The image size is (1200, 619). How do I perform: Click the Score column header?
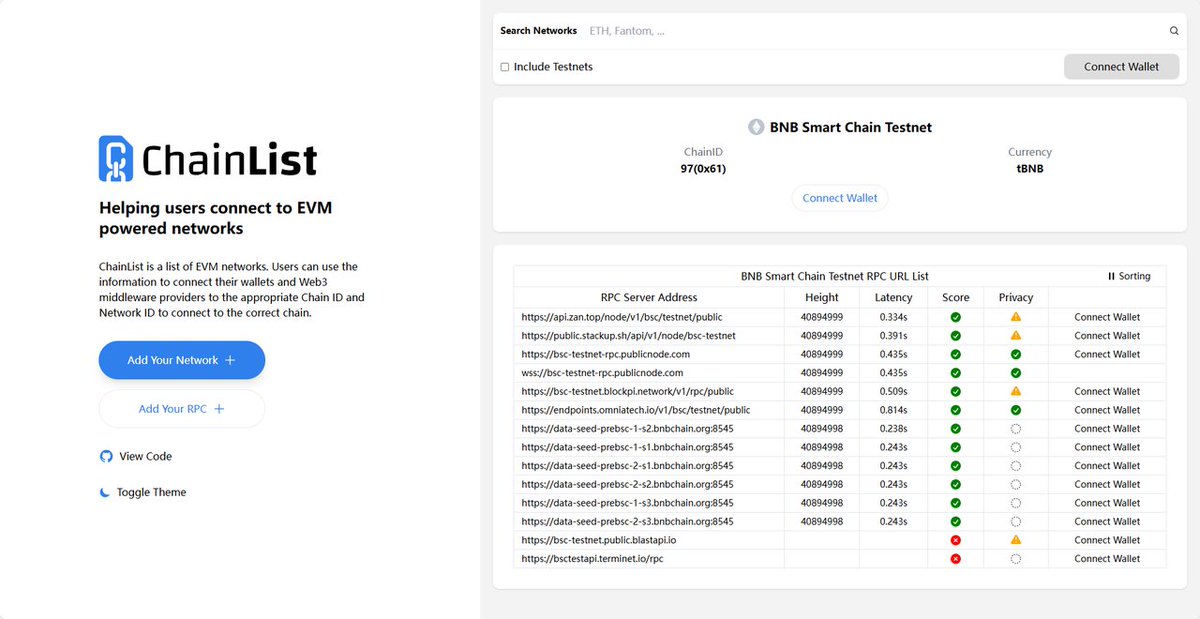click(955, 297)
